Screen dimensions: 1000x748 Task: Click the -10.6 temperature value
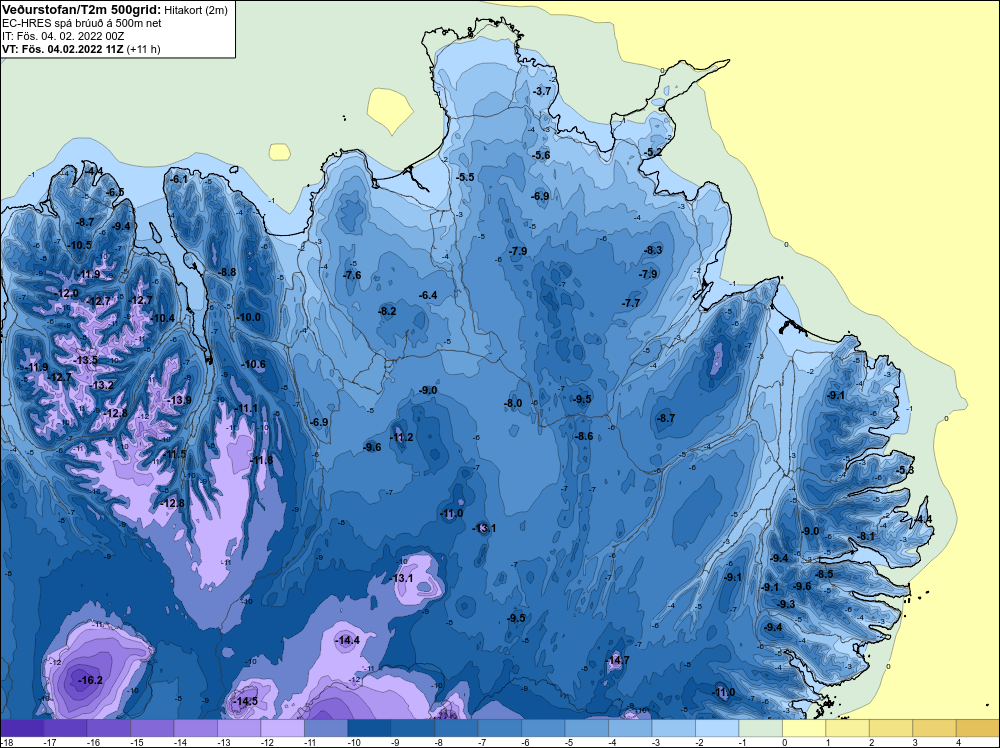coord(254,364)
